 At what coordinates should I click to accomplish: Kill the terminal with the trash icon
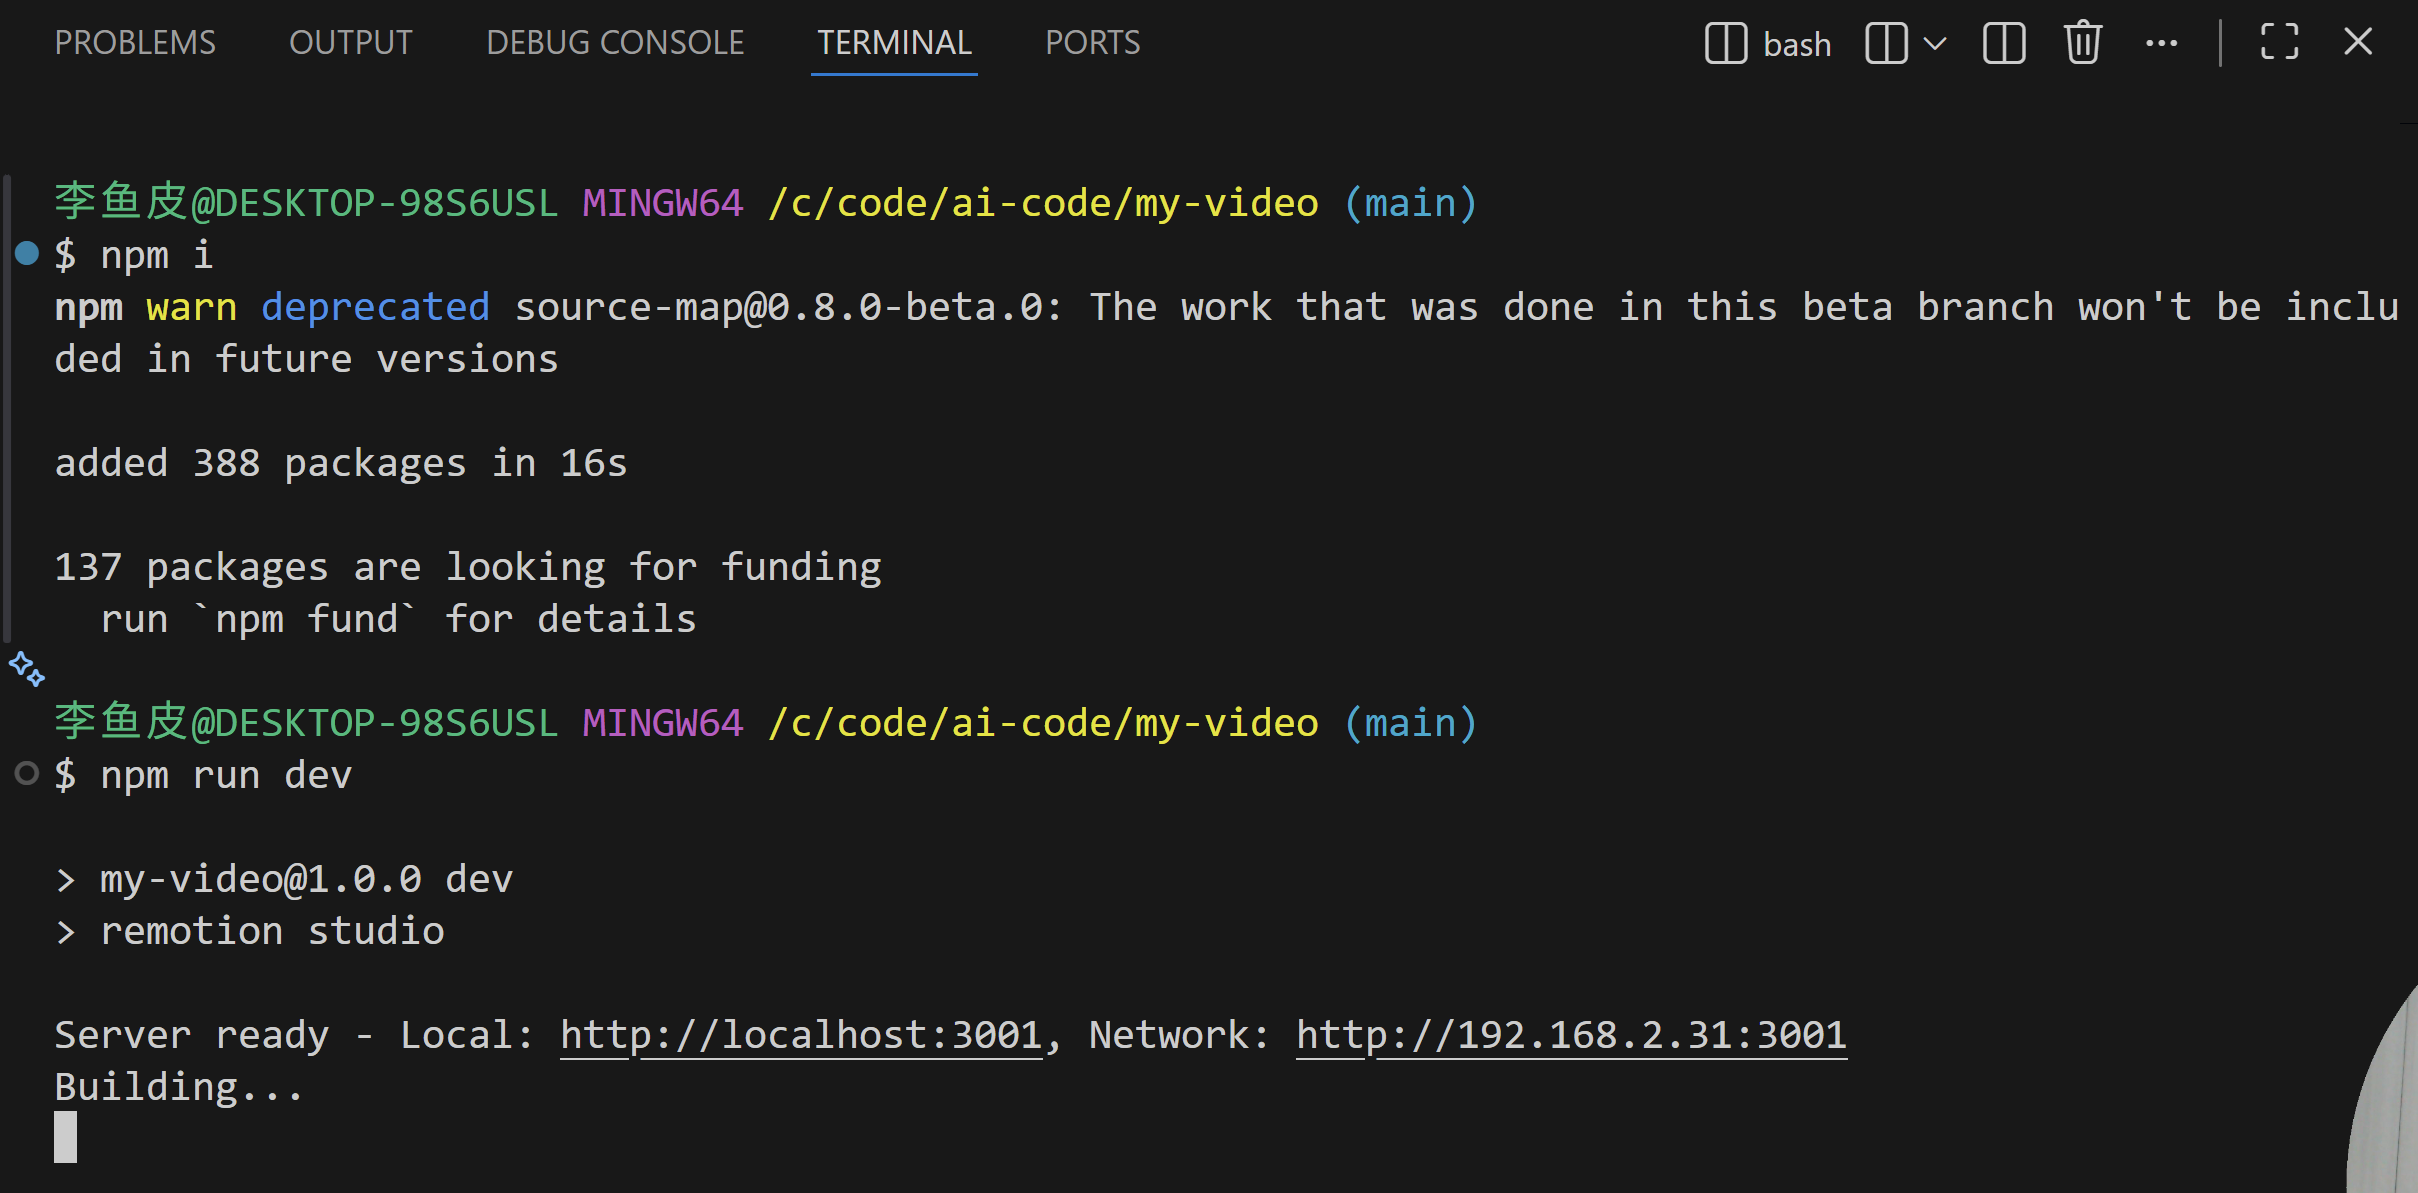point(2083,43)
